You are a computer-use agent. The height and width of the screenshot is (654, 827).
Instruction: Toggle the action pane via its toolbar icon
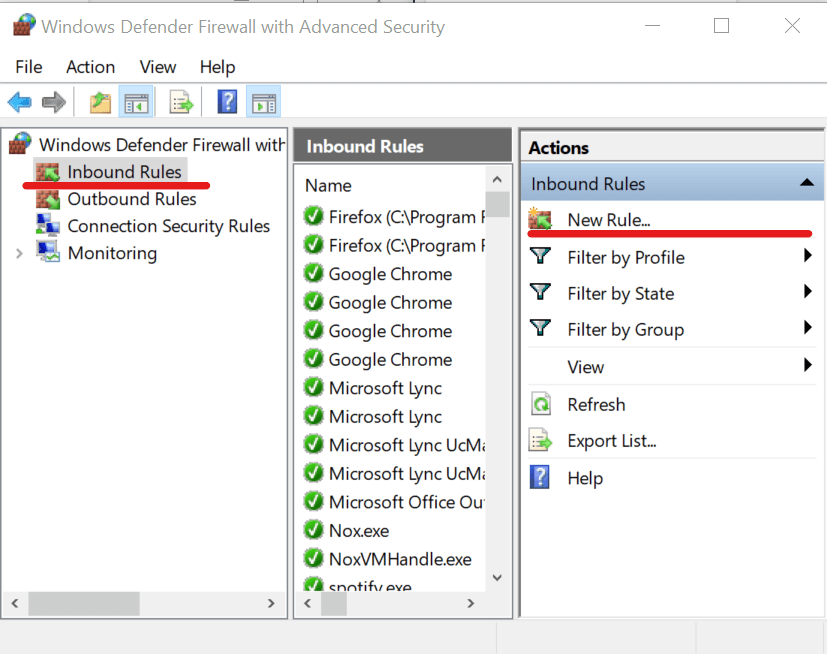pyautogui.click(x=262, y=101)
